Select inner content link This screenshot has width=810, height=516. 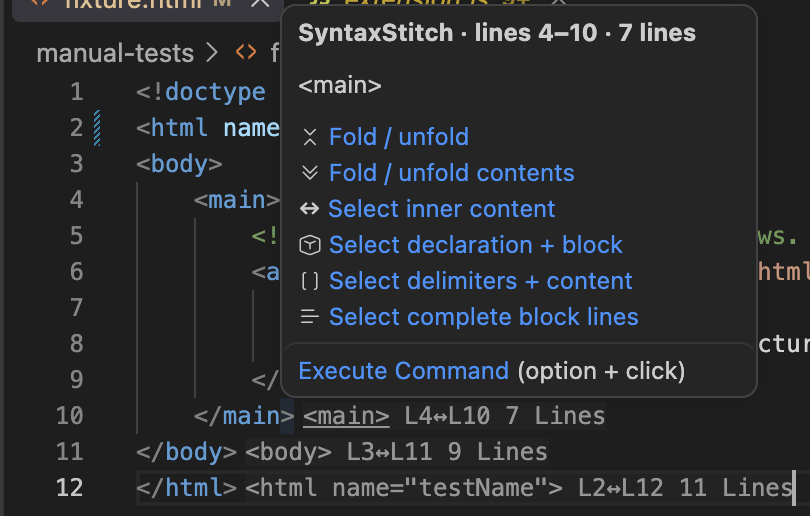442,209
